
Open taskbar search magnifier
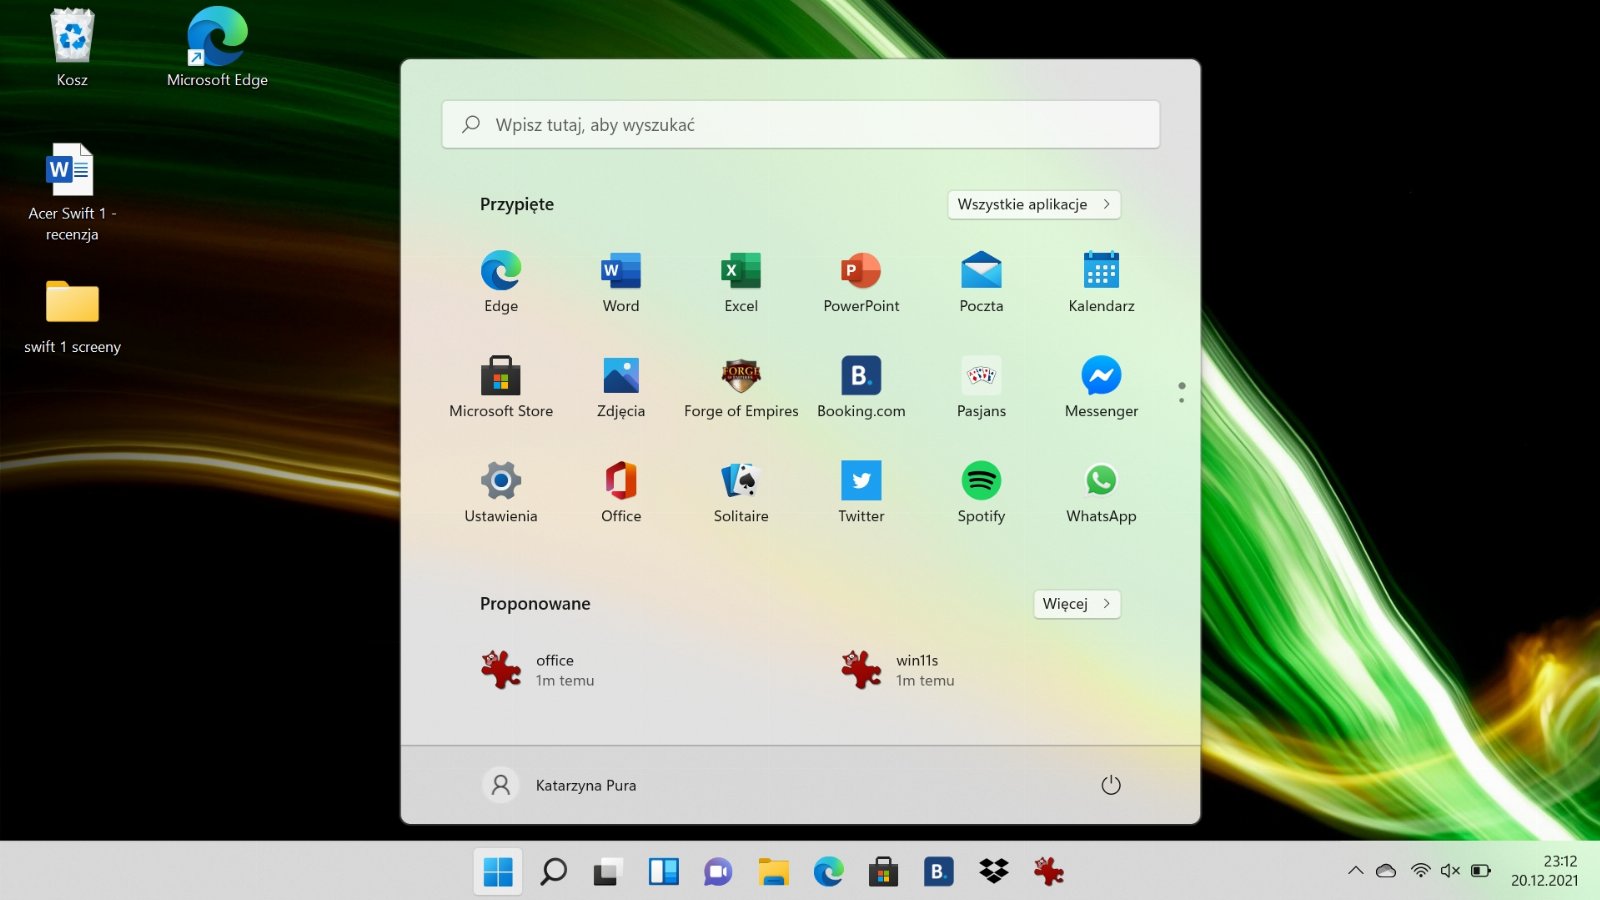pos(553,872)
